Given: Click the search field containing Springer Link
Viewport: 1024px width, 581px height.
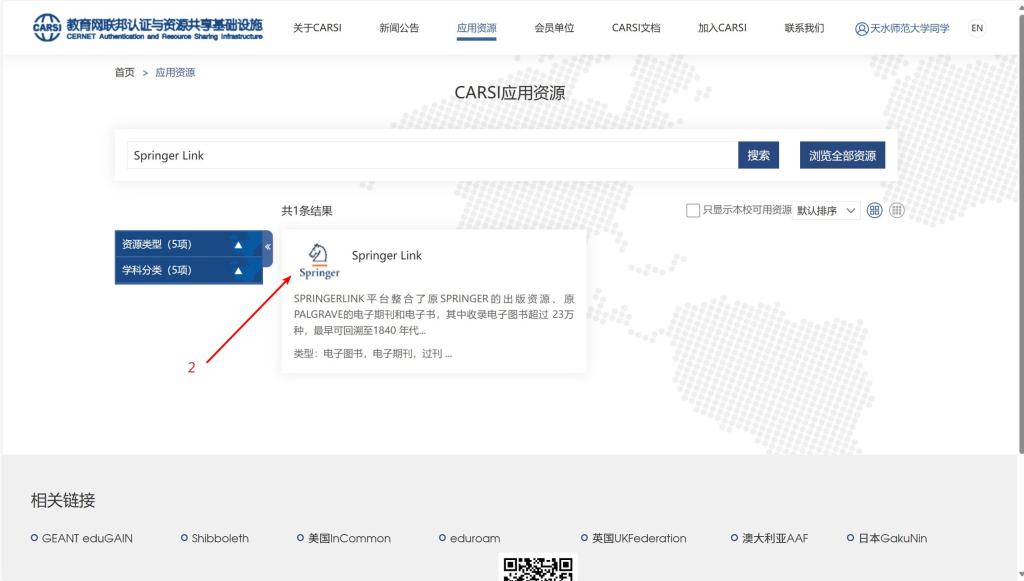Looking at the screenshot, I should (430, 155).
